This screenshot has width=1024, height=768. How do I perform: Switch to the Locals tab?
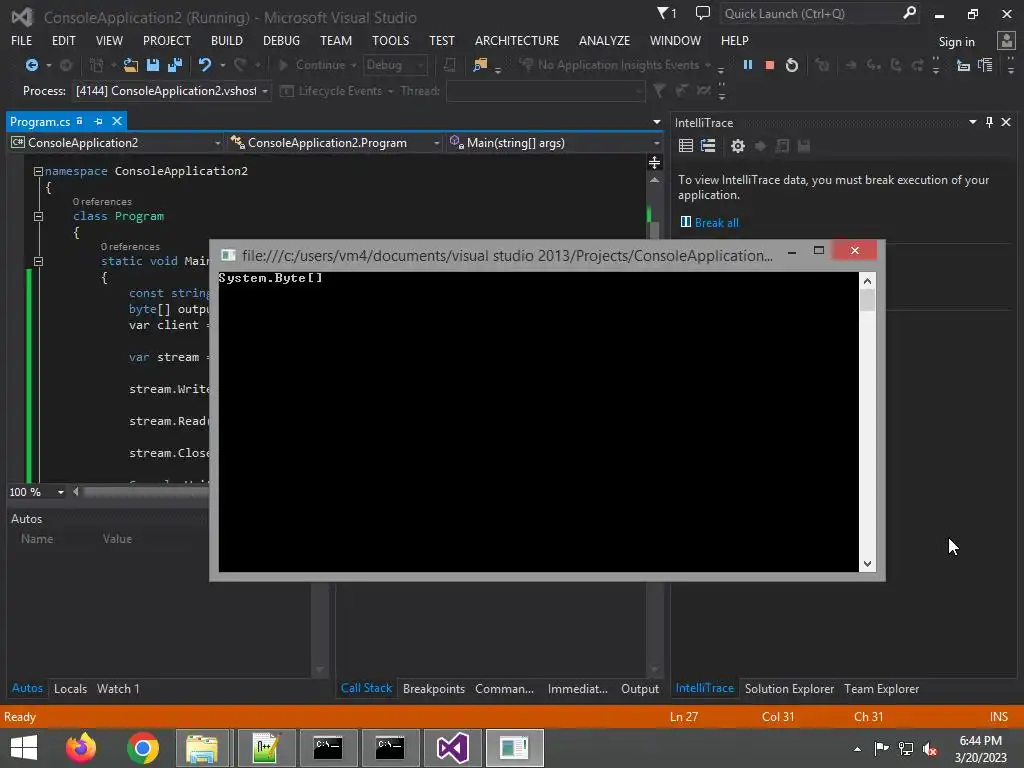click(x=71, y=688)
